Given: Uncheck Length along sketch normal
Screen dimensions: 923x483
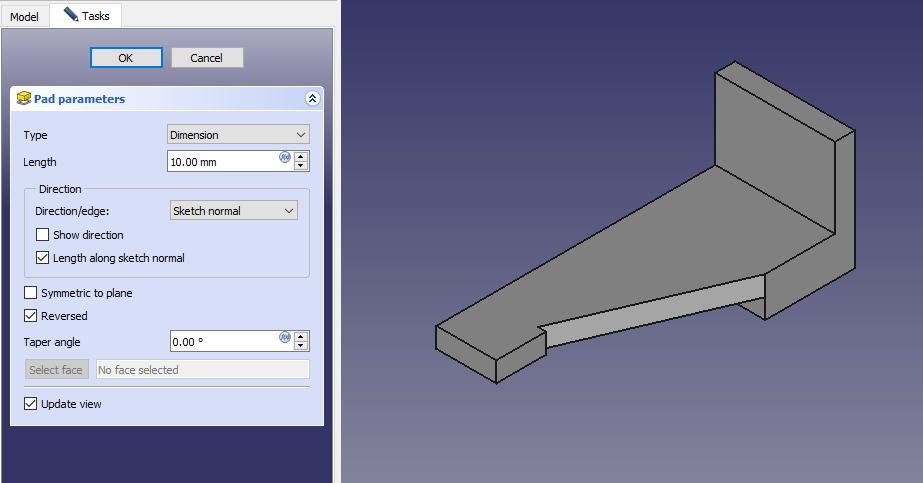Looking at the screenshot, I should [x=42, y=258].
